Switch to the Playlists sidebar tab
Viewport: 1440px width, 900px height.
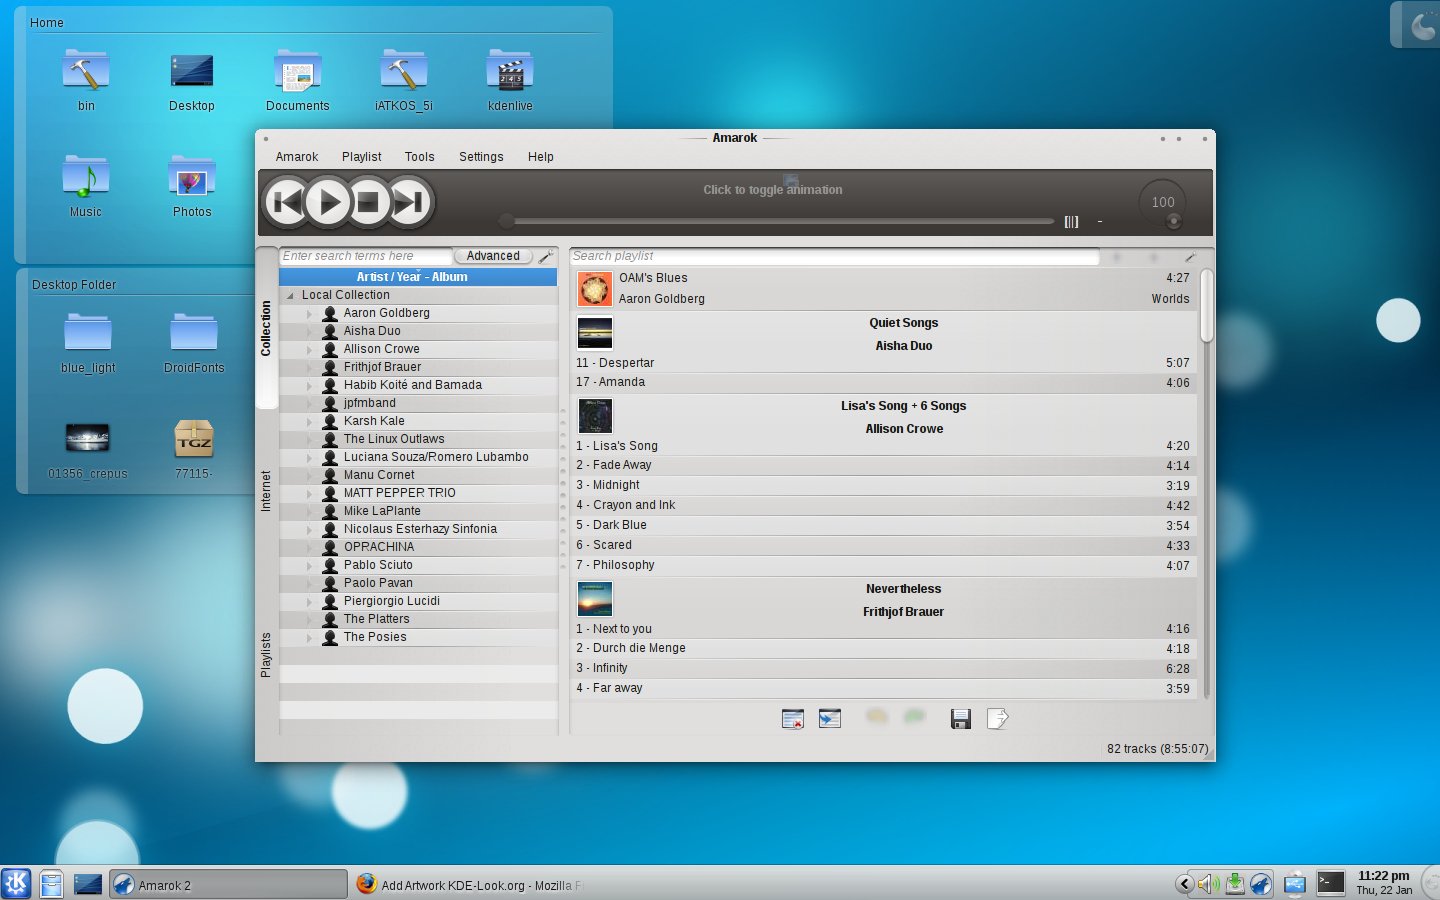(x=266, y=655)
